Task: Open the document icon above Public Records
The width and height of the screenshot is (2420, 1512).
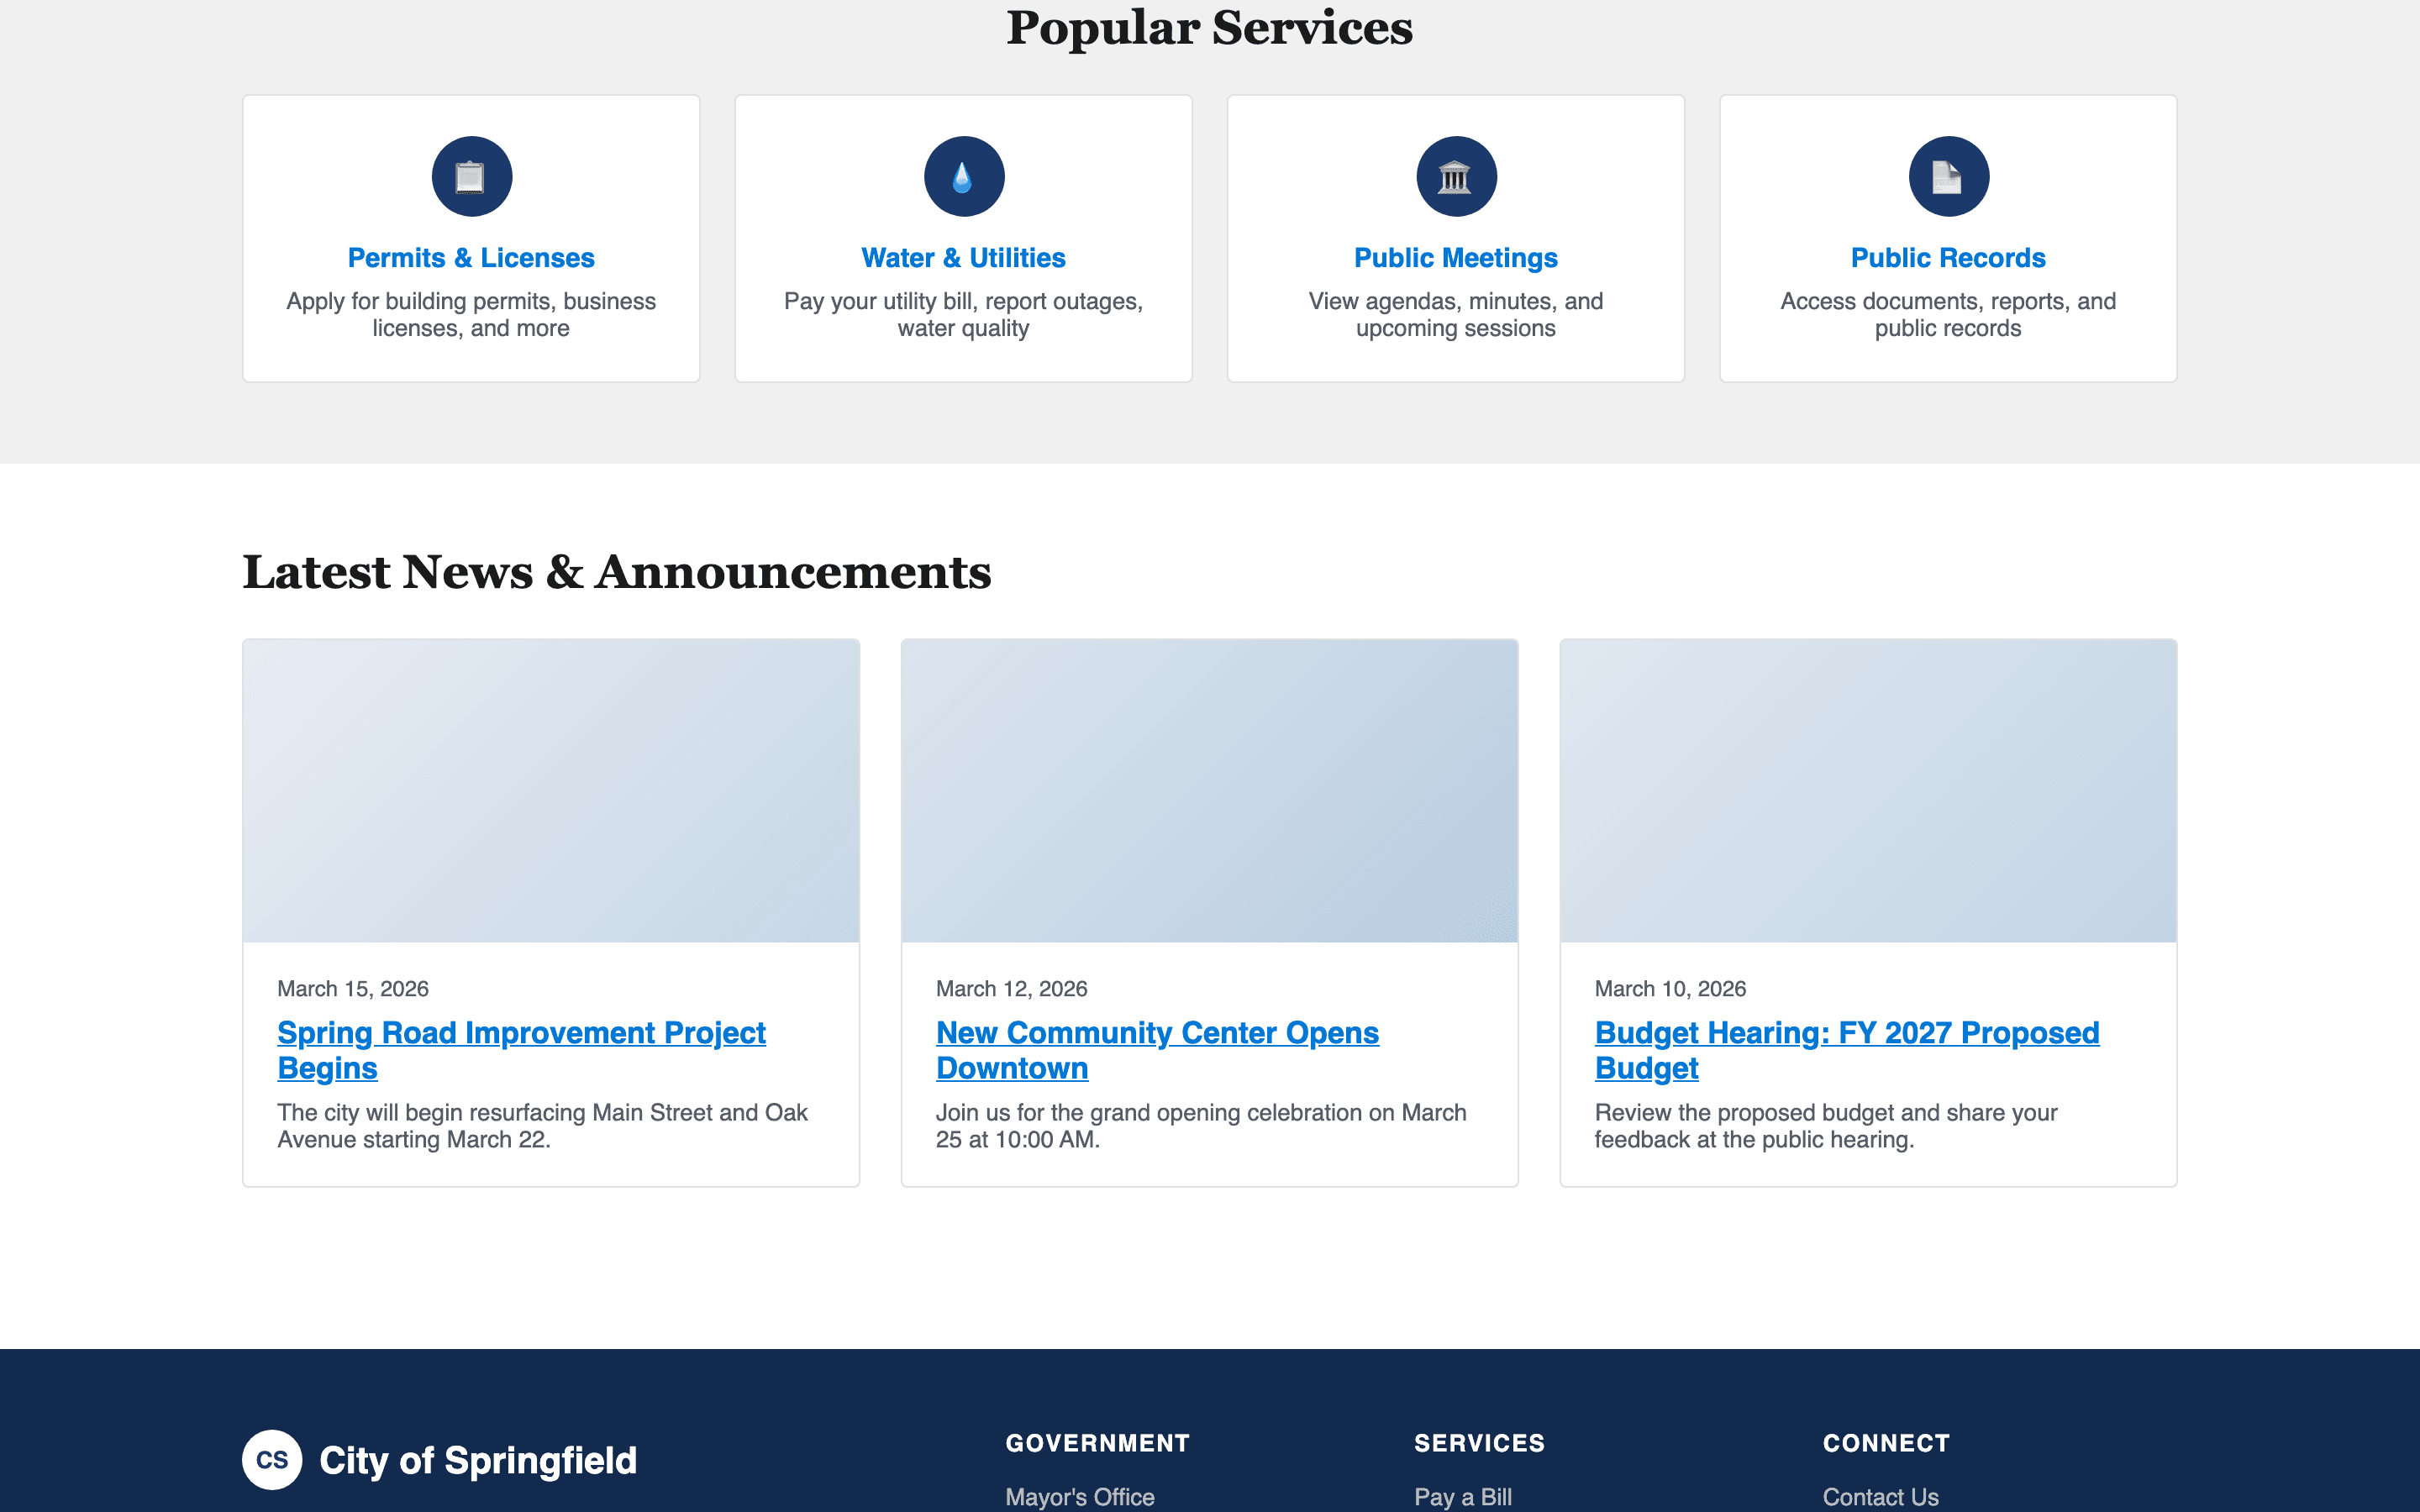Action: coord(1948,176)
